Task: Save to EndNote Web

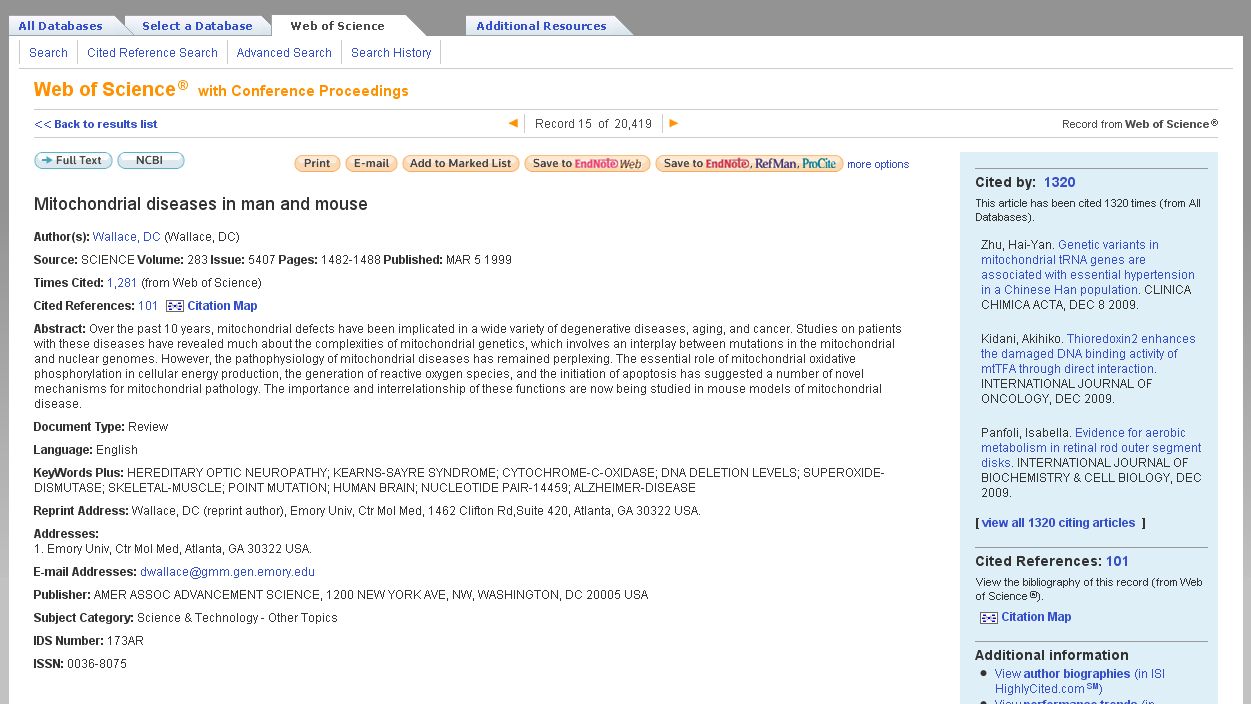Action: [x=587, y=164]
